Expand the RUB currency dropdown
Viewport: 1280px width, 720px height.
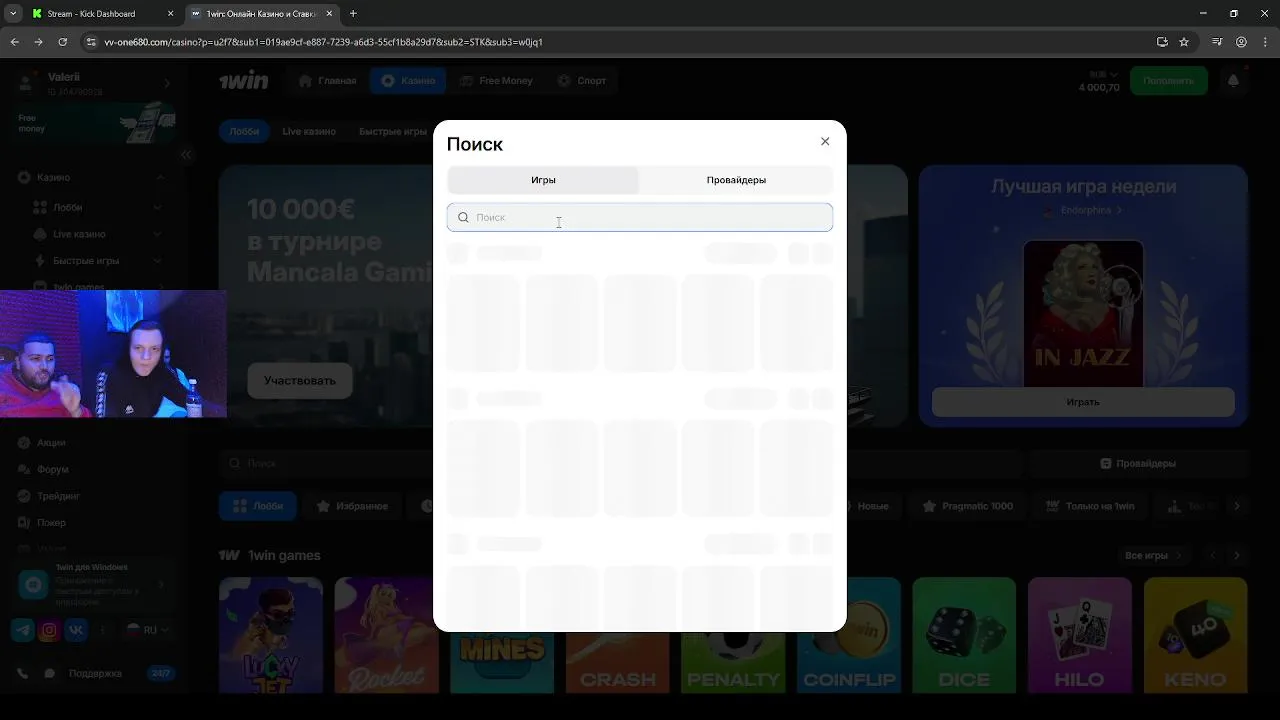1104,74
